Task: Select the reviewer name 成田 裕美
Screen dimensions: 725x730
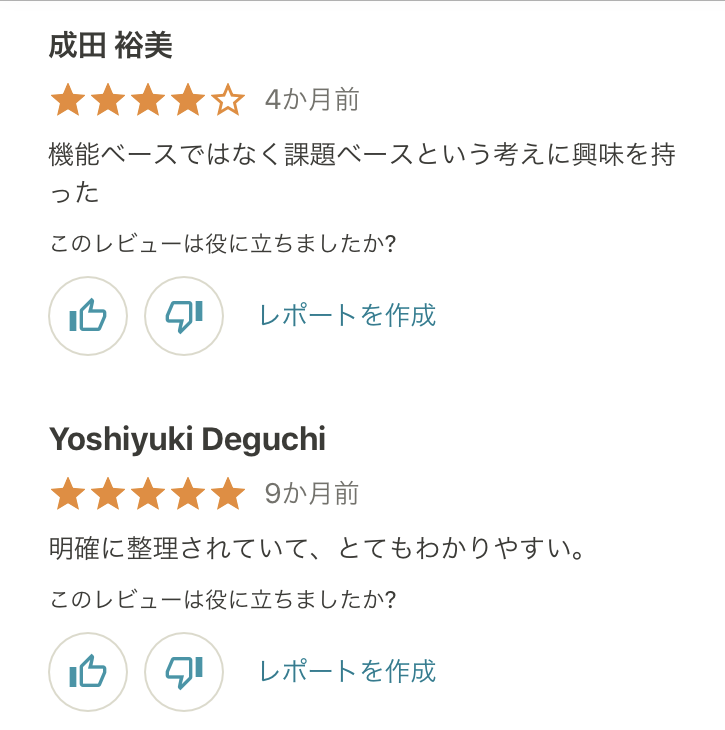Action: tap(110, 46)
